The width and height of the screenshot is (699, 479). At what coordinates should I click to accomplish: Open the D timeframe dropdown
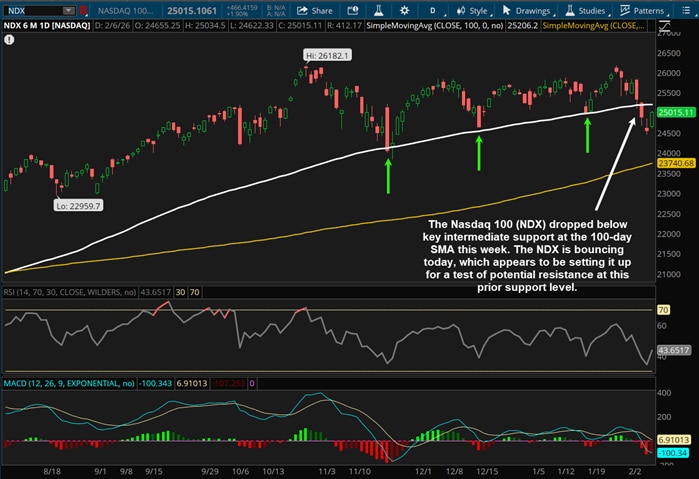pyautogui.click(x=433, y=11)
